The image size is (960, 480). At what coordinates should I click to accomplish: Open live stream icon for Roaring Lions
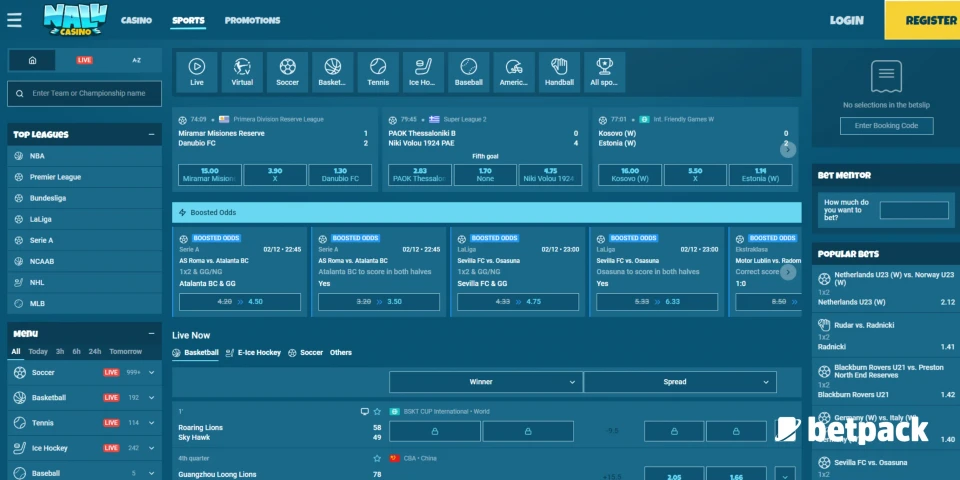[365, 411]
